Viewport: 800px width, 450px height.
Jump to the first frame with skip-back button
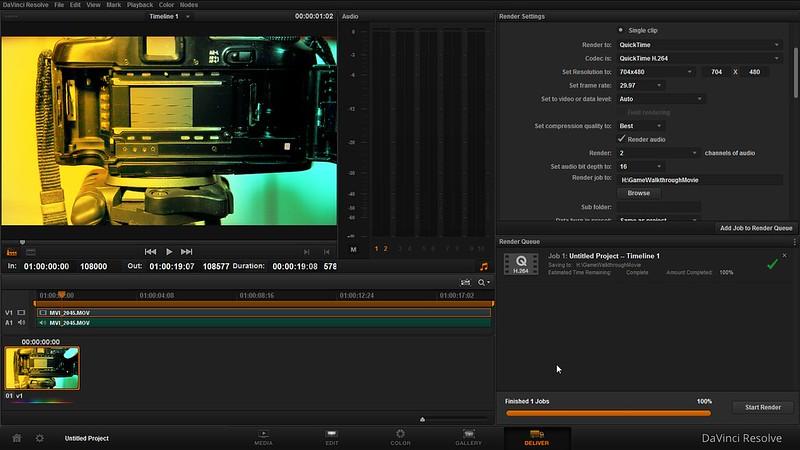150,251
